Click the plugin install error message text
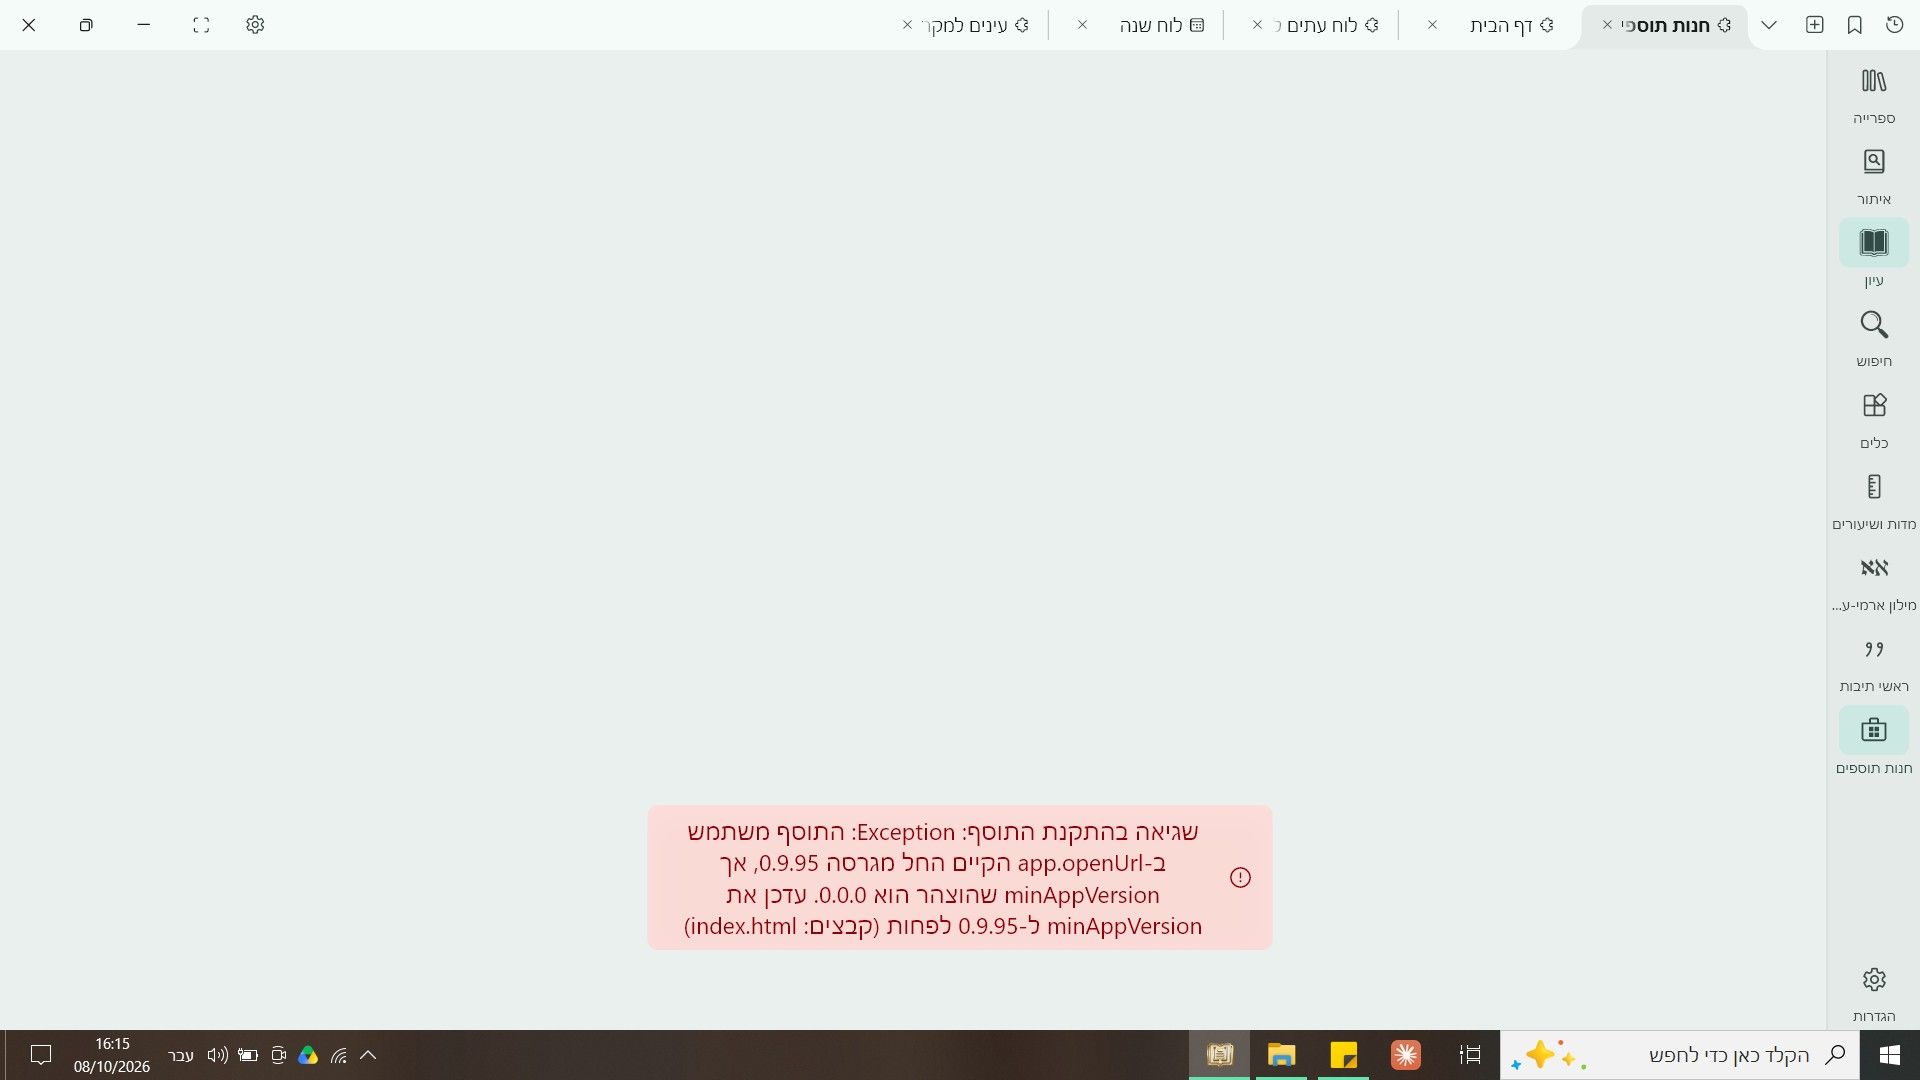Image resolution: width=1920 pixels, height=1080 pixels. (x=943, y=878)
